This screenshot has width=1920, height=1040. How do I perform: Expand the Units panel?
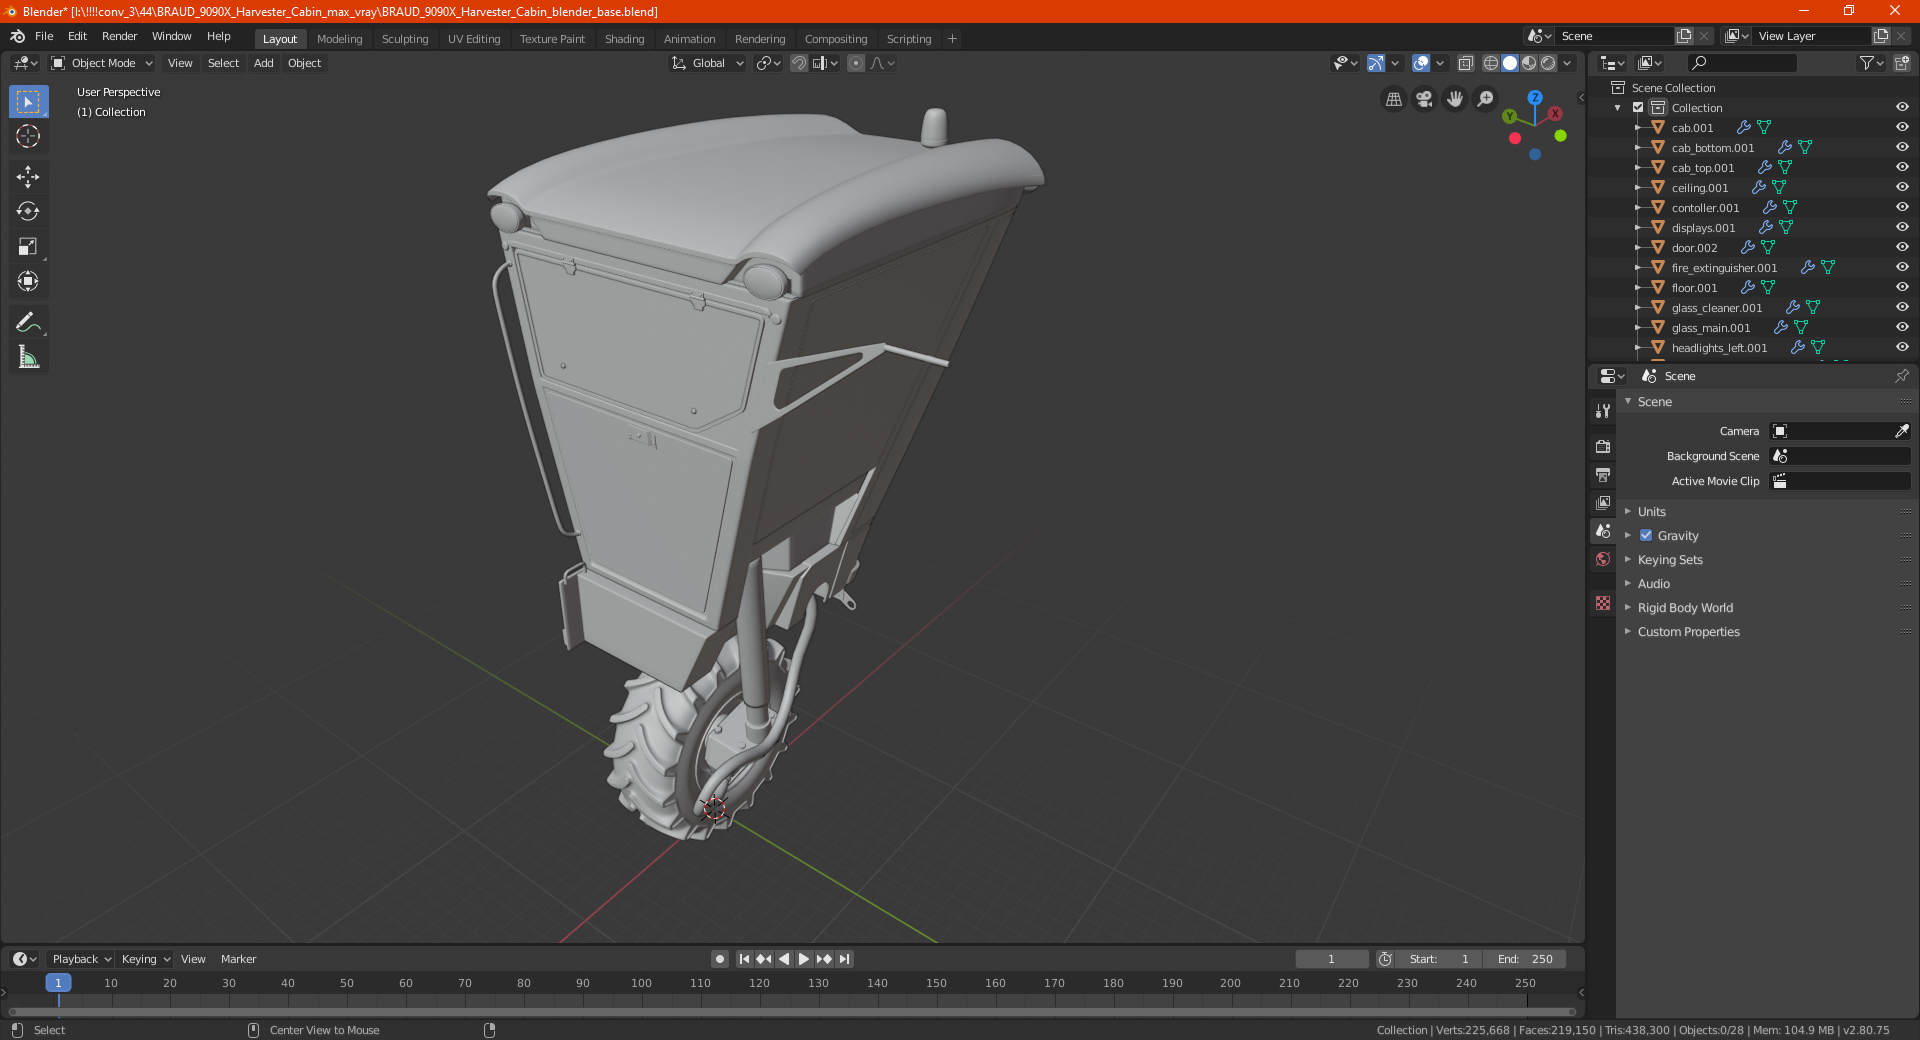pos(1651,512)
